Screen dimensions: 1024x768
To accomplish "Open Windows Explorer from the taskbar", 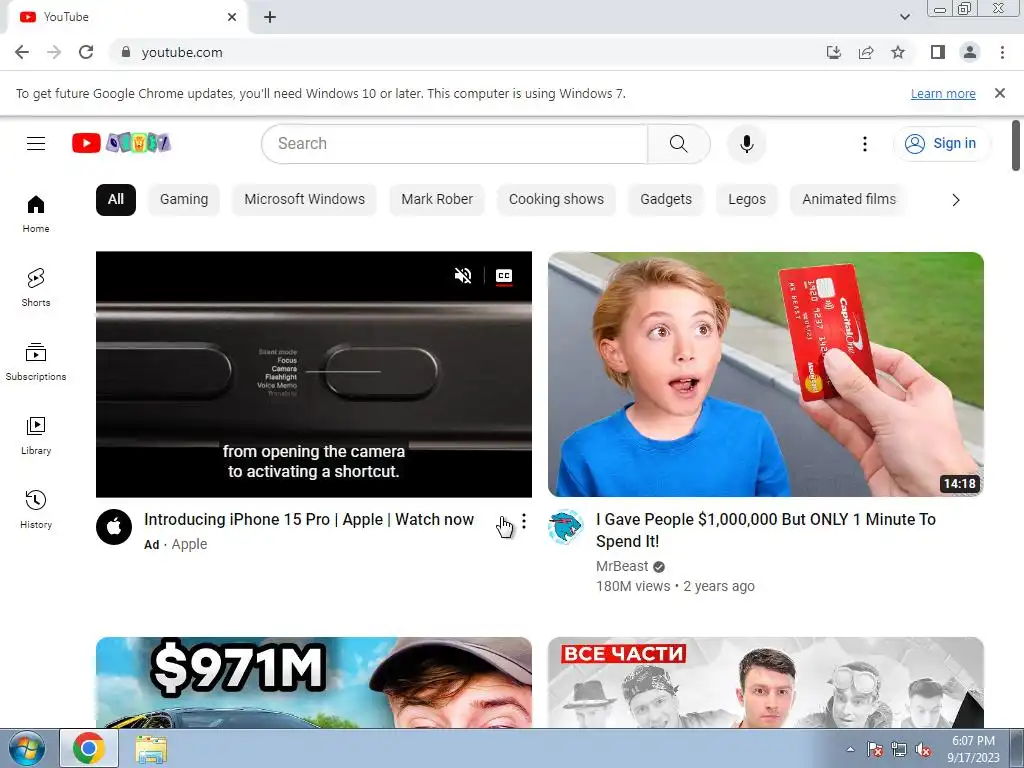I will pos(151,748).
